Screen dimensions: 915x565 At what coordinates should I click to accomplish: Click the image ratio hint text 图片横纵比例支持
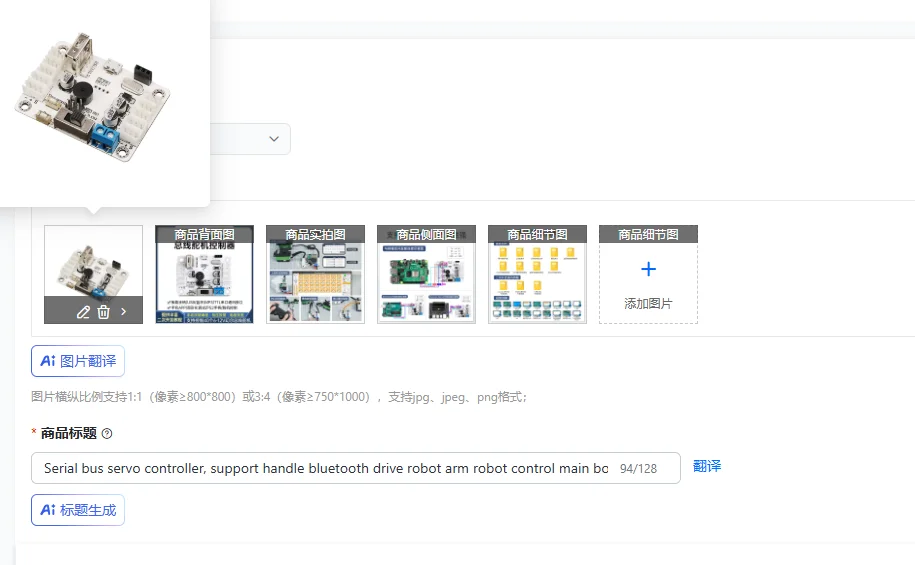(x=279, y=397)
